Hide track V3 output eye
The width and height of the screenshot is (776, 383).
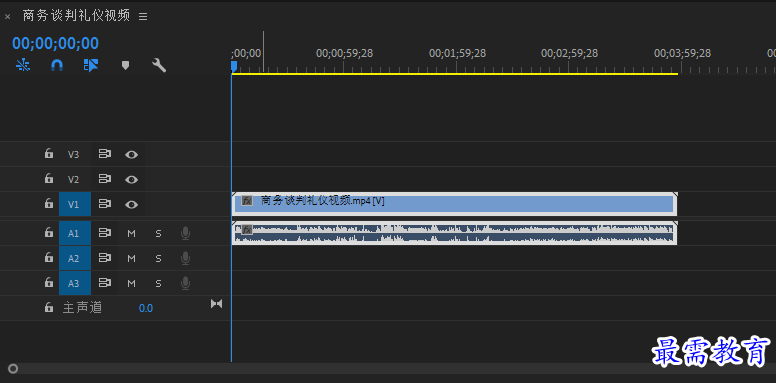pos(131,154)
